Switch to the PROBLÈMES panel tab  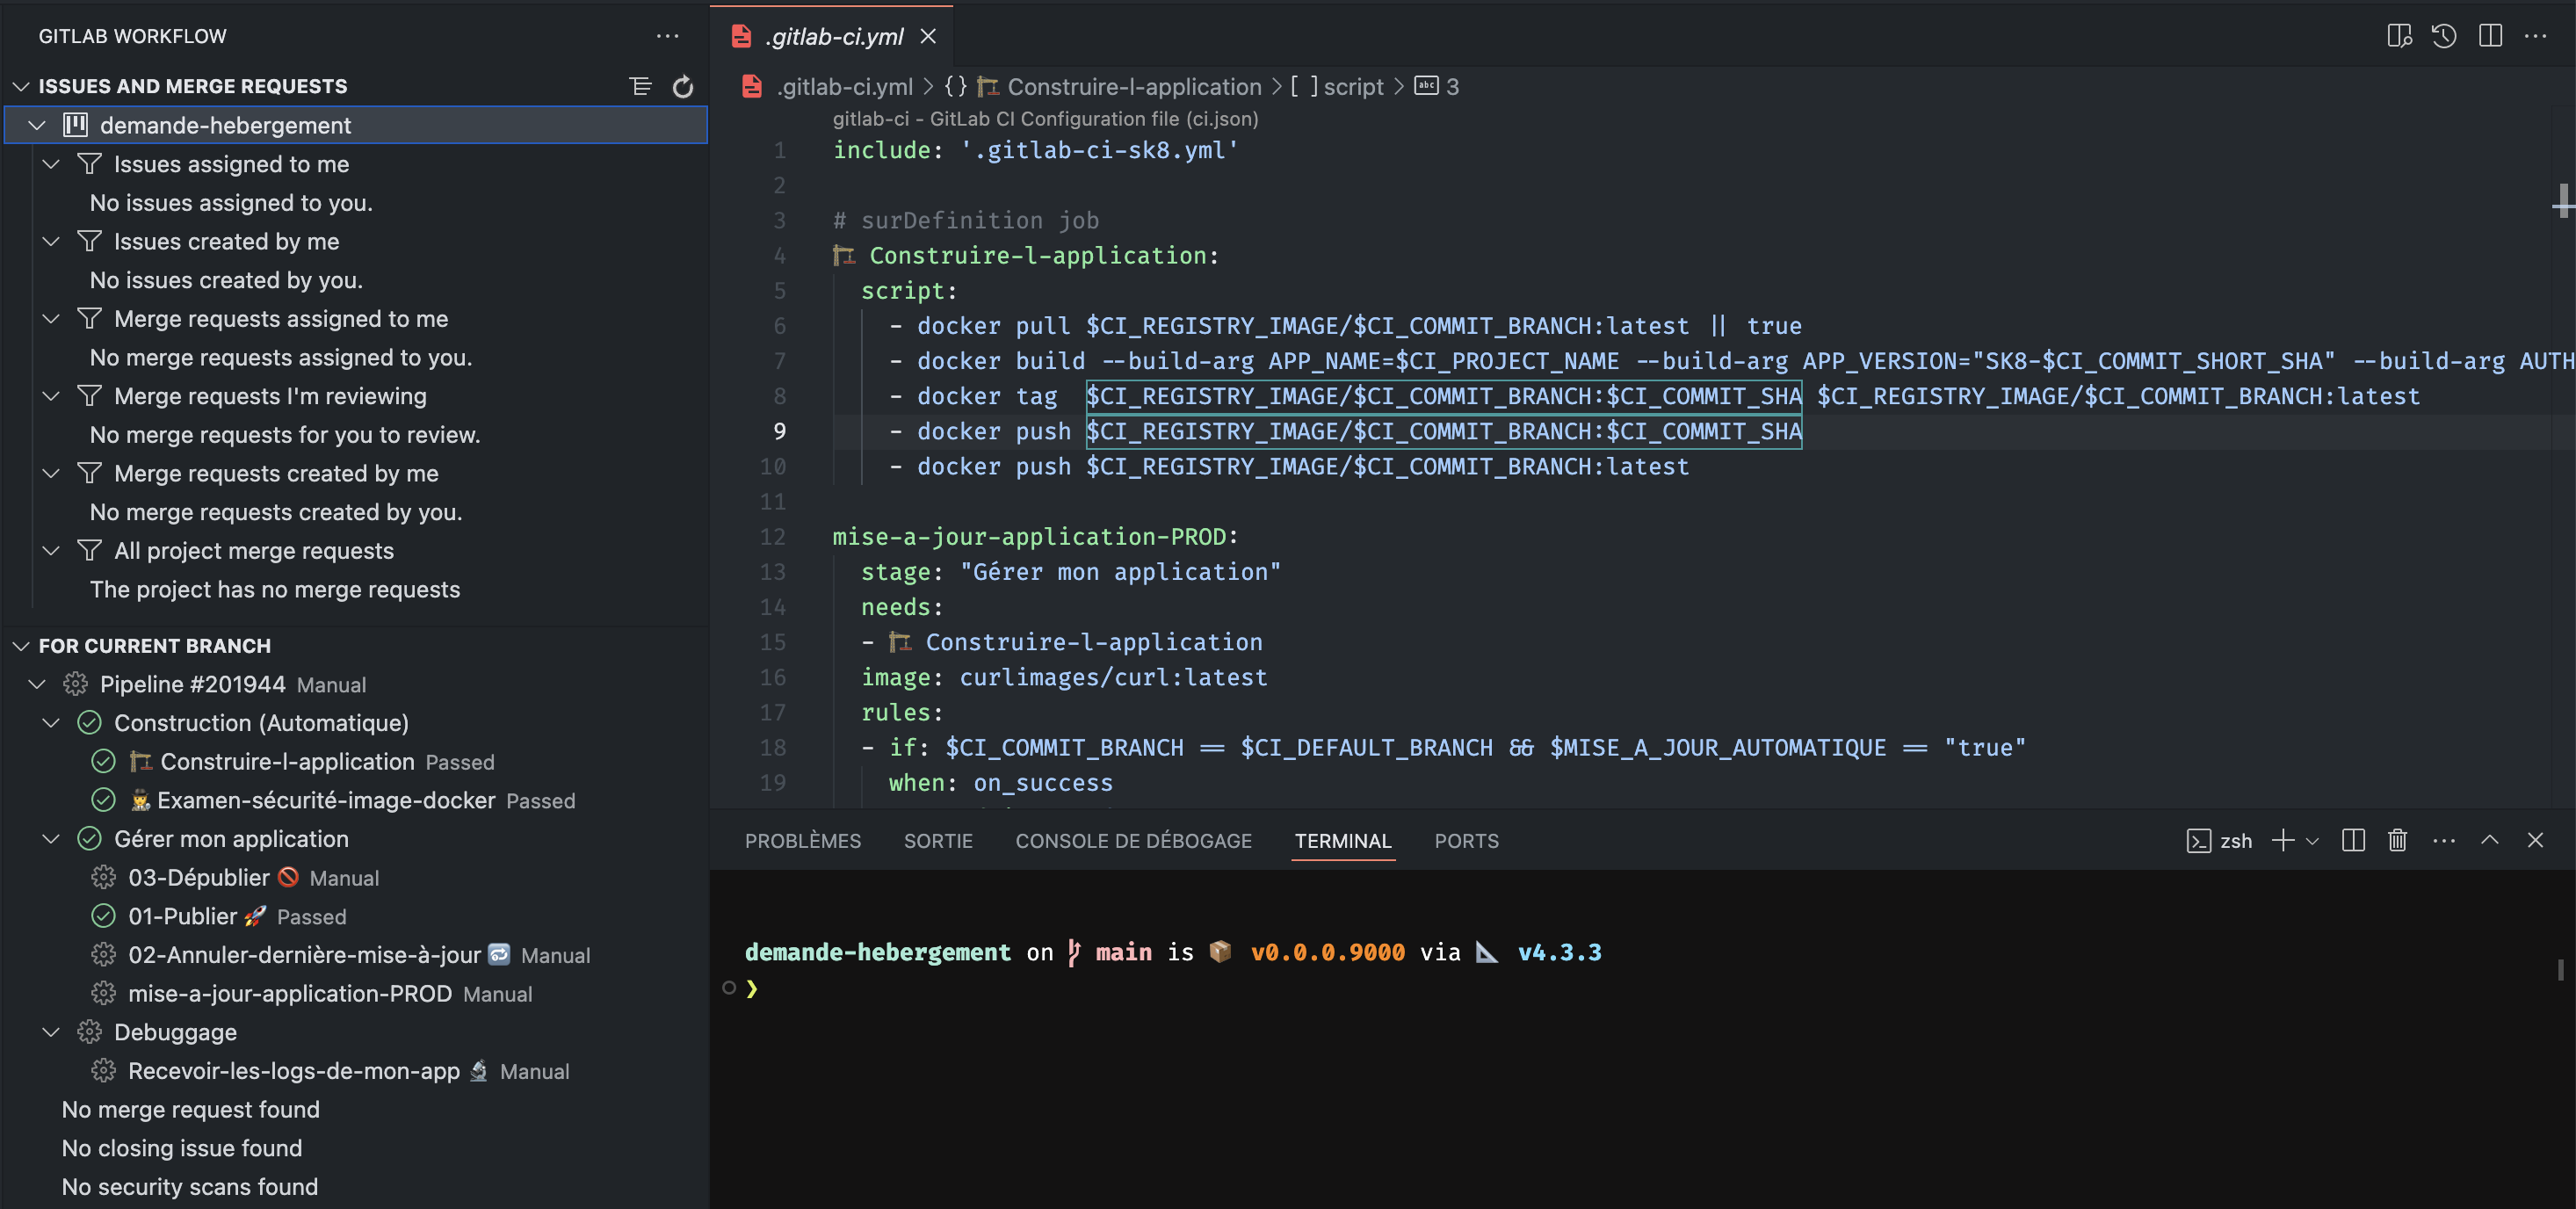[x=802, y=841]
